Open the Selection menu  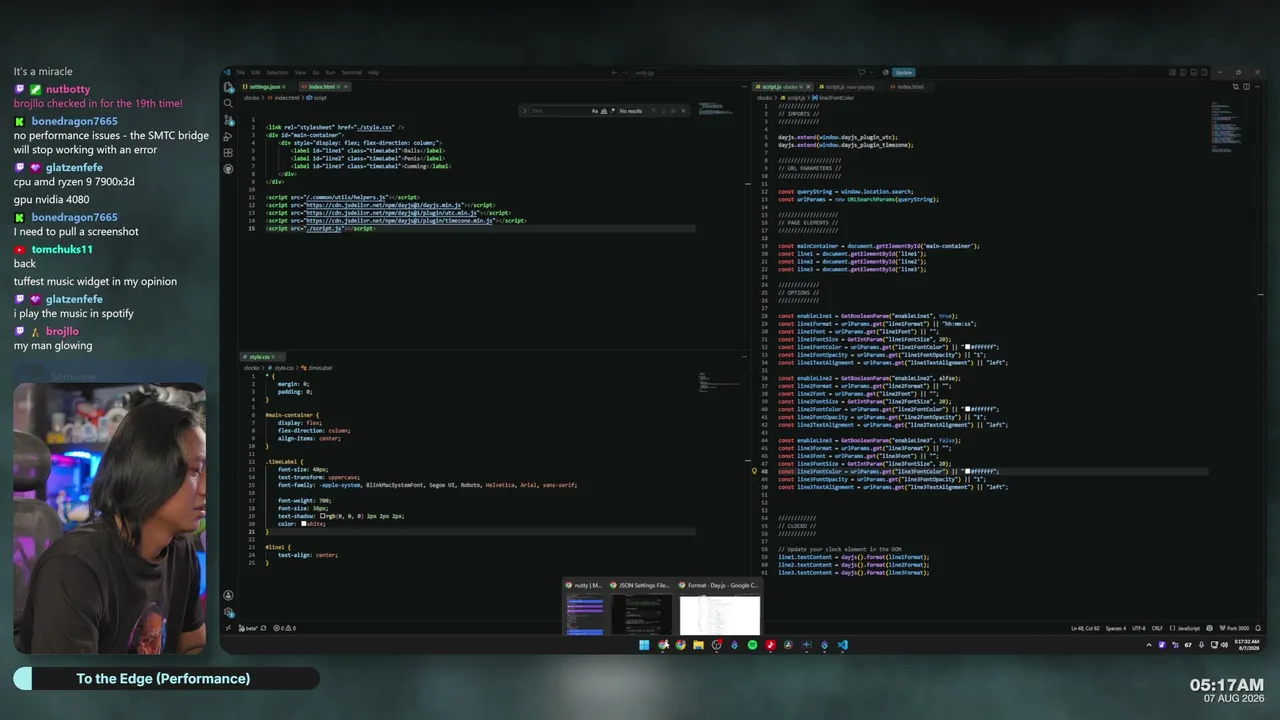[x=277, y=73]
